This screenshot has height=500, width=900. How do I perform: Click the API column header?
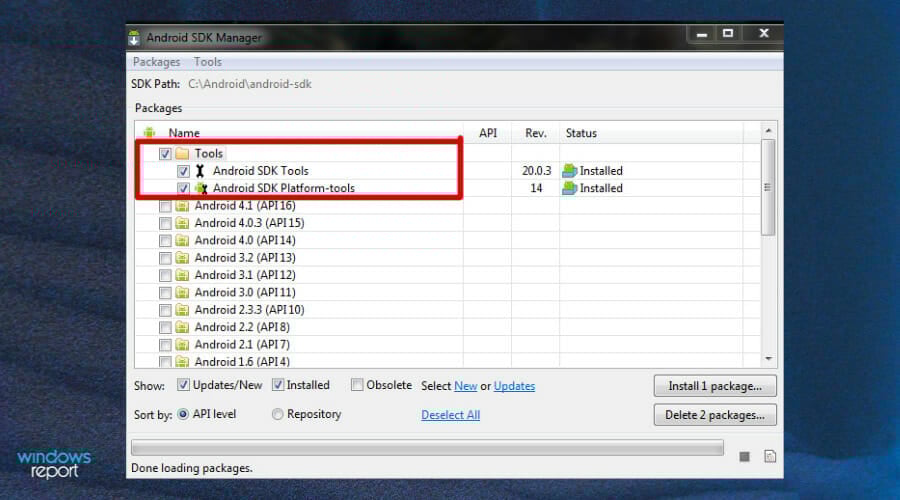[488, 133]
